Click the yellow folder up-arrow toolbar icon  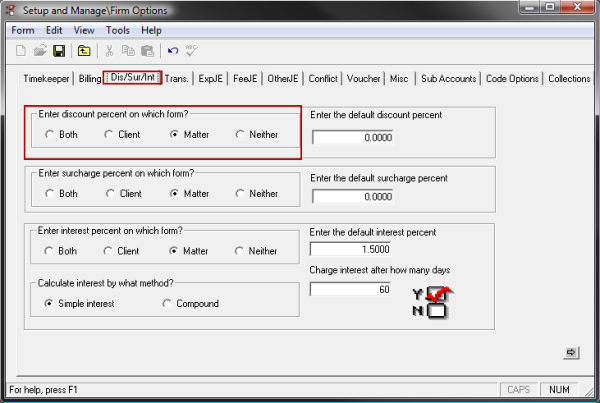tap(85, 51)
